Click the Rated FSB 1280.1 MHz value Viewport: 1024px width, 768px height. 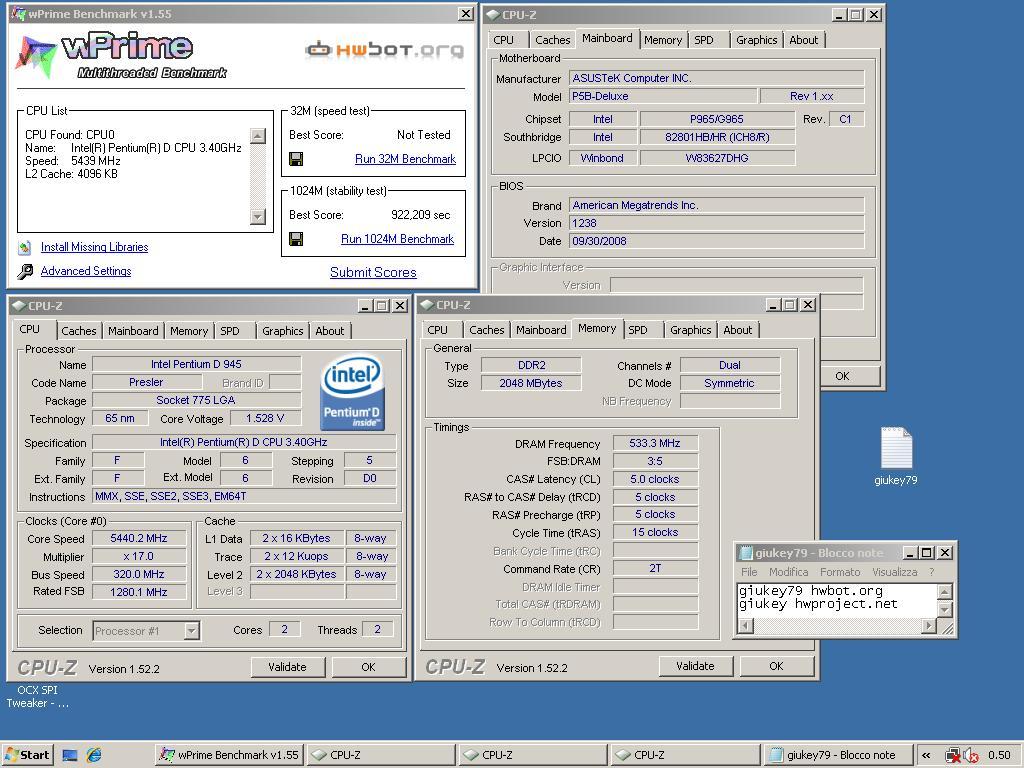tap(139, 592)
